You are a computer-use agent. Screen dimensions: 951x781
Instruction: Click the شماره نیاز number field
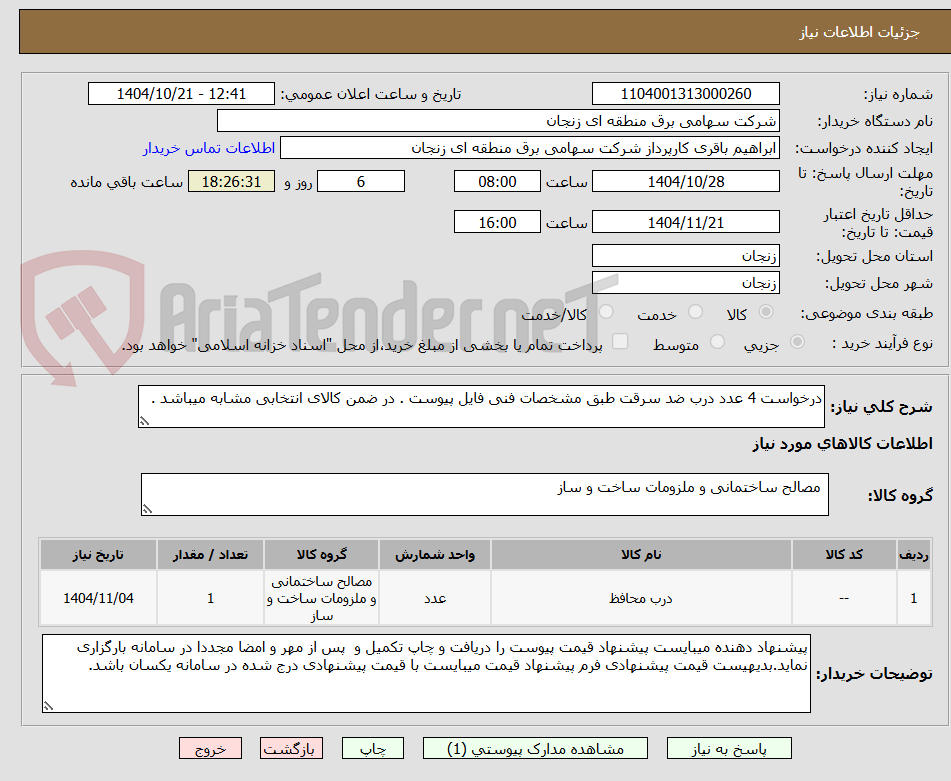pyautogui.click(x=686, y=93)
